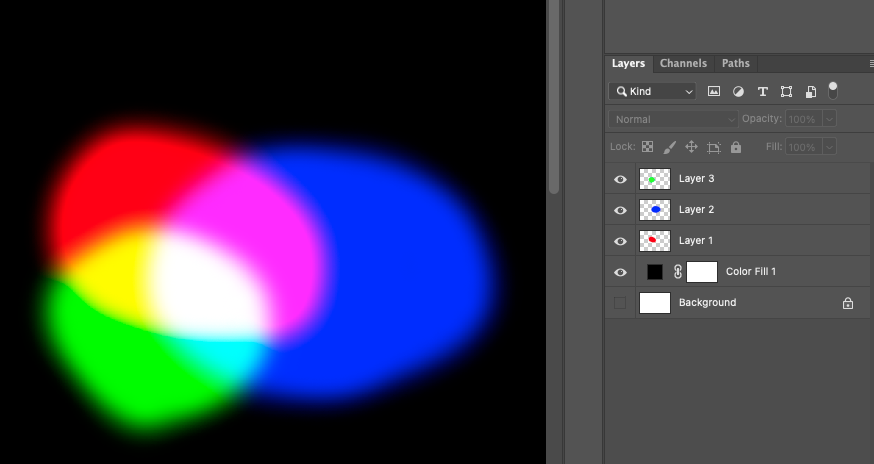Hide Layer 3 using its eye icon
874x464 pixels.
pyautogui.click(x=620, y=179)
